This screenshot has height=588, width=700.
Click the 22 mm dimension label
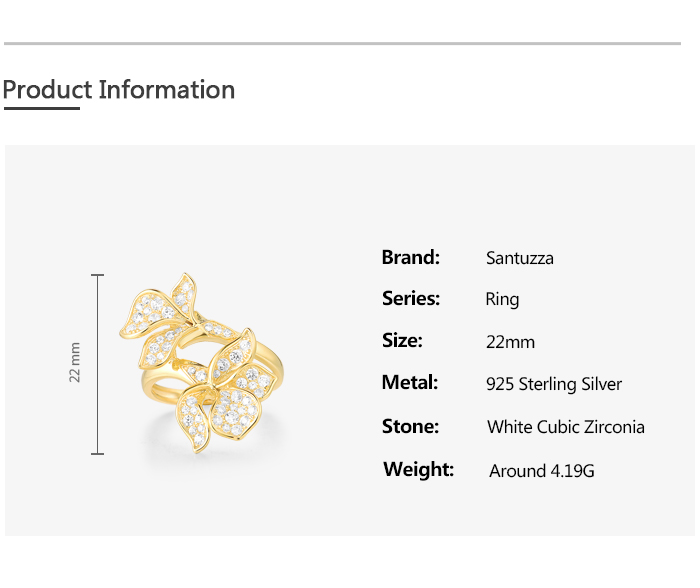(75, 362)
